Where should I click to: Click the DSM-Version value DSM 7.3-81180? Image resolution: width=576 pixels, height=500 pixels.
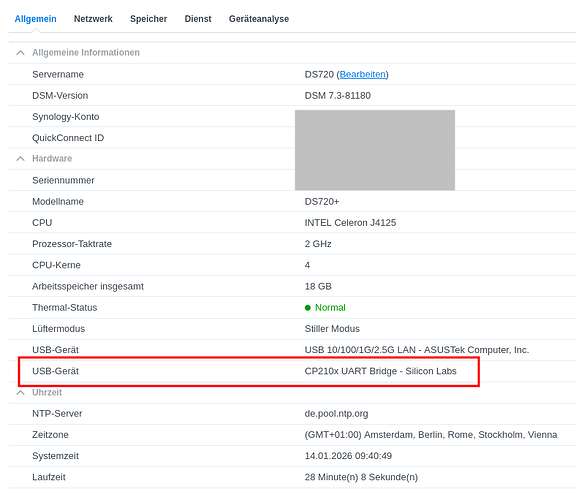338,96
